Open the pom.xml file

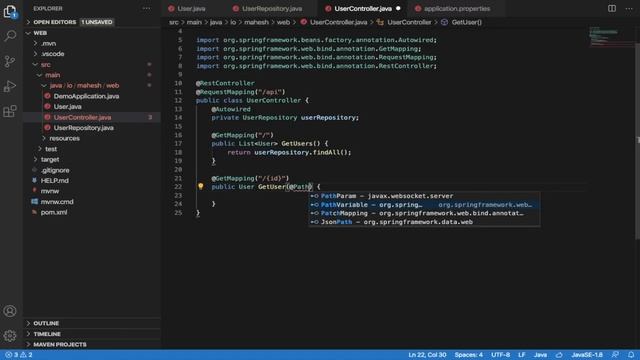coord(53,212)
